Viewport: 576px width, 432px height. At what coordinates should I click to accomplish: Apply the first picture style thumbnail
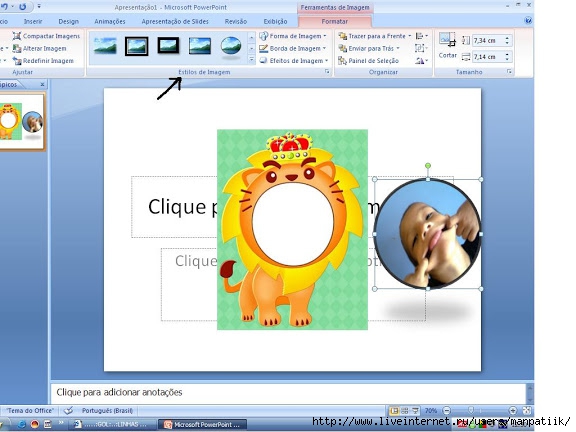coord(105,46)
